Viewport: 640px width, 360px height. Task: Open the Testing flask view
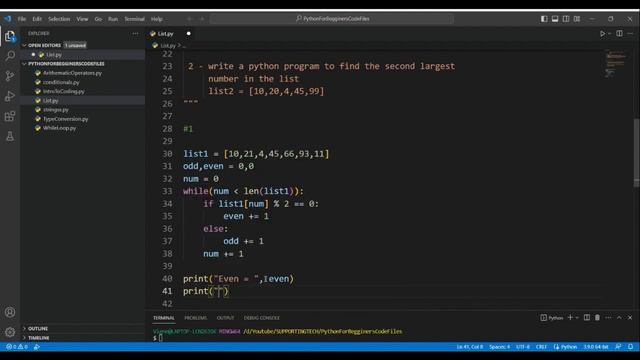[x=10, y=136]
